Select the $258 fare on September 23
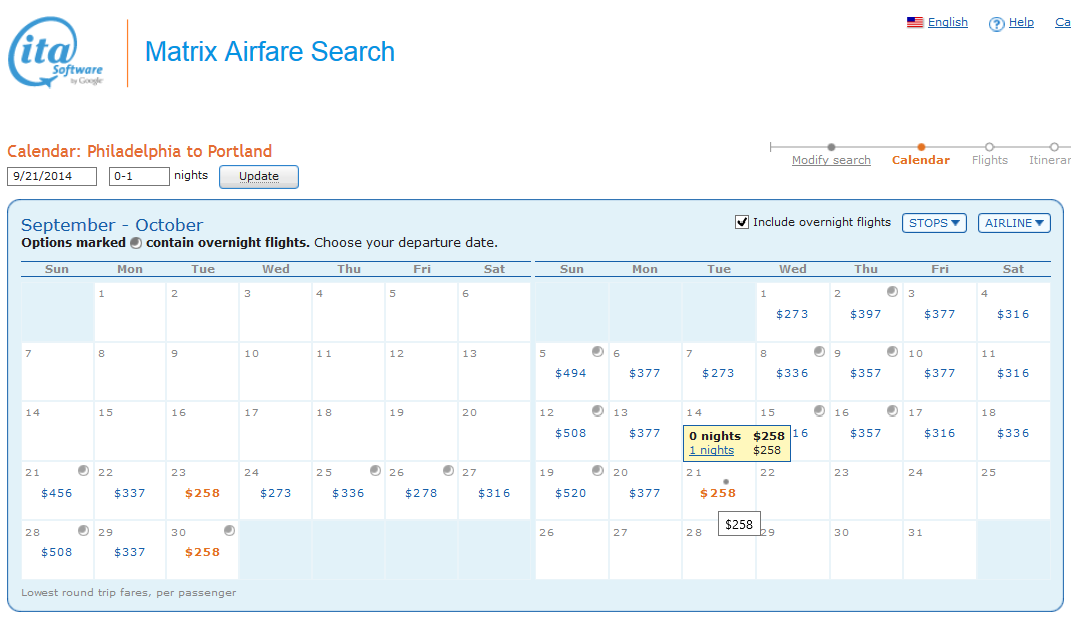This screenshot has width=1071, height=621. point(202,493)
